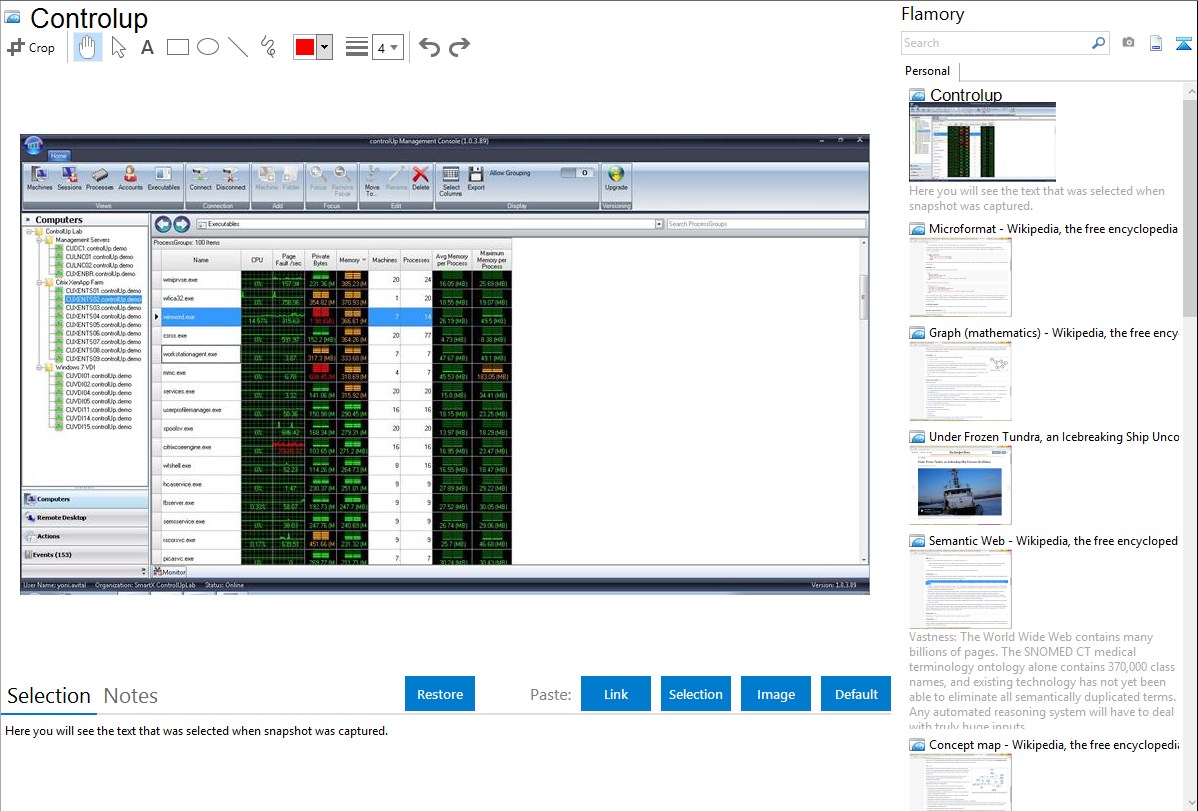Click the Machines view icon in ControlUp
Screen dimensions: 1198x811
click(40, 179)
